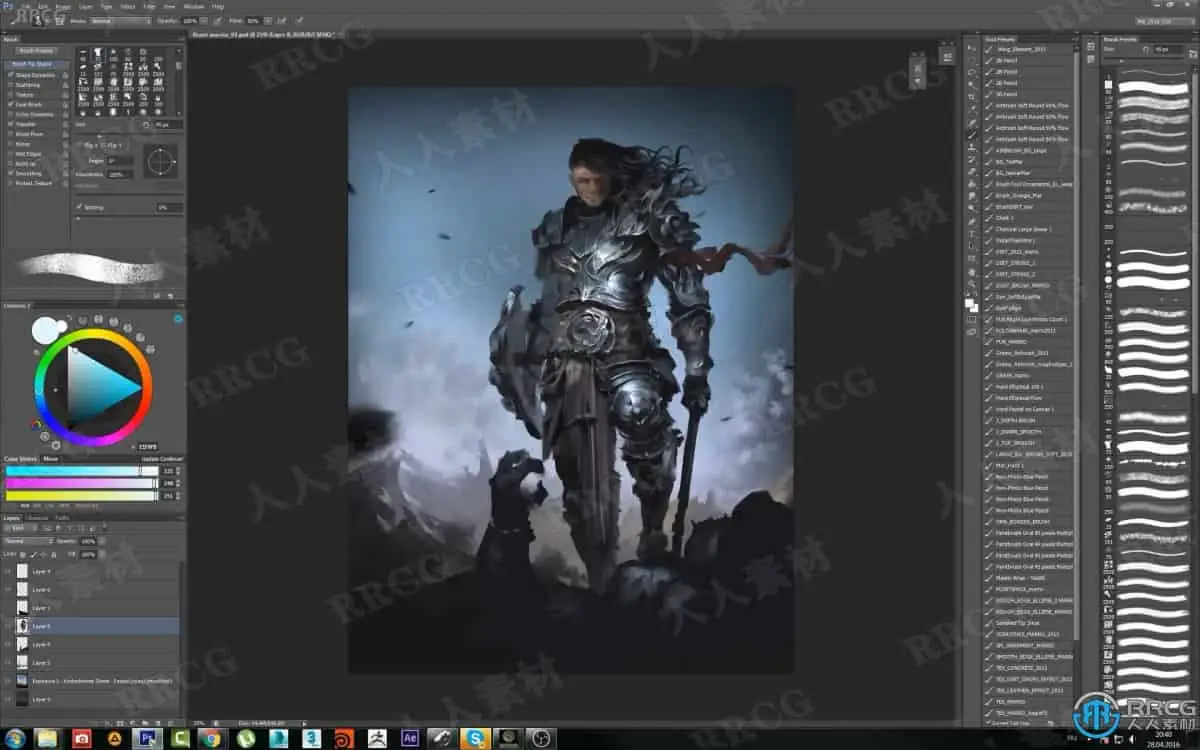Adjust the cyan color slider
Image resolution: width=1200 pixels, height=750 pixels.
81,471
